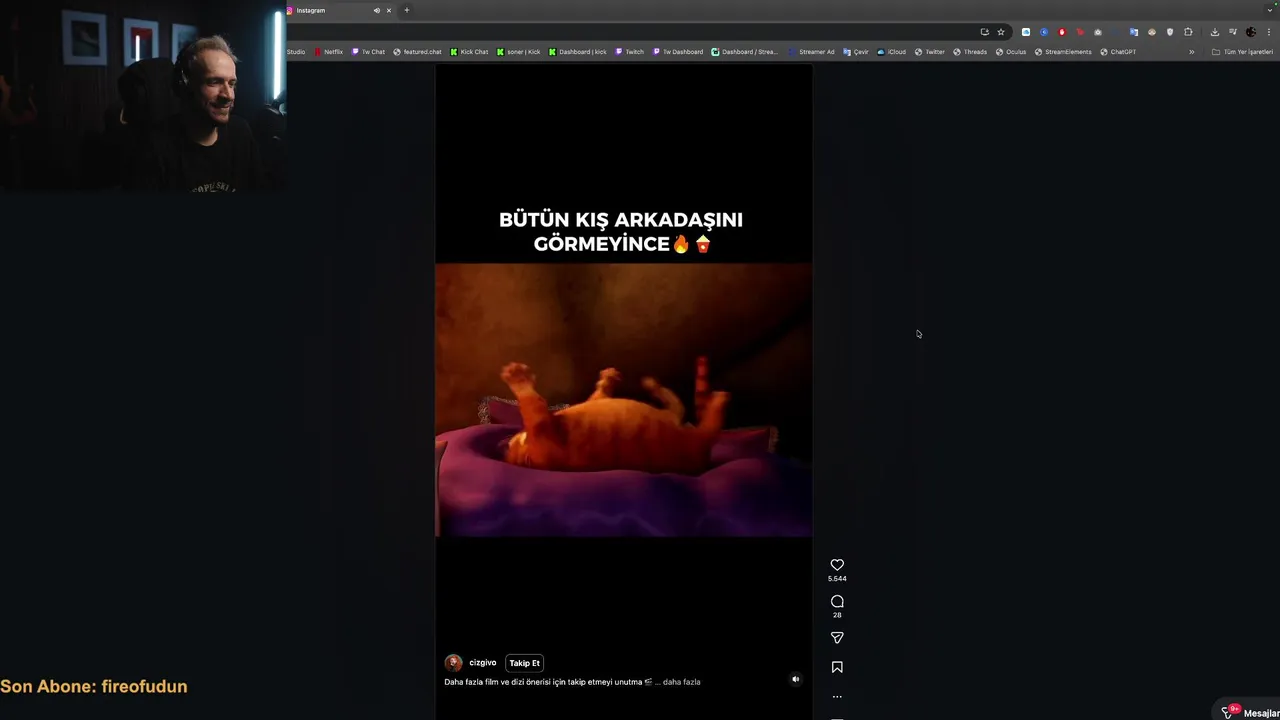Open the Chrome profile avatar
This screenshot has width=1280, height=720.
[1250, 32]
